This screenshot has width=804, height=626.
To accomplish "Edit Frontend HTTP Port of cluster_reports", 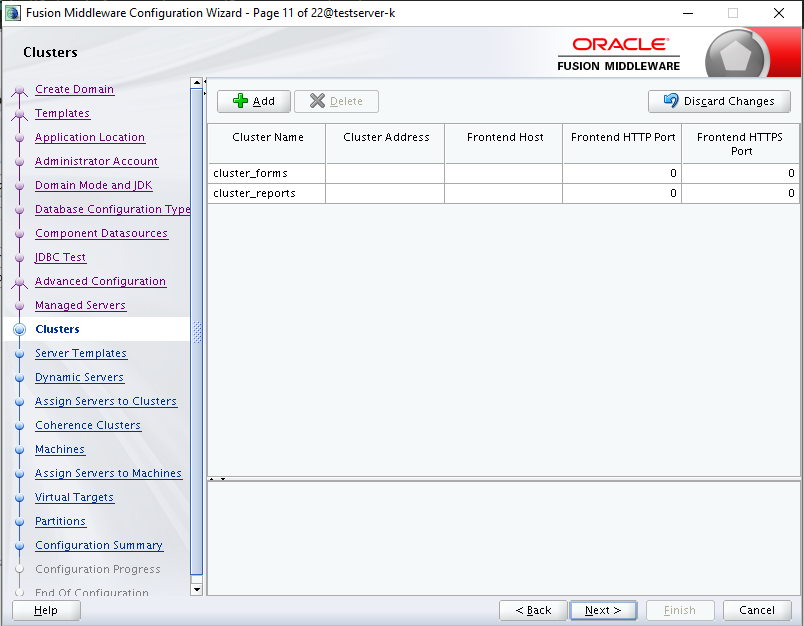I will [622, 193].
